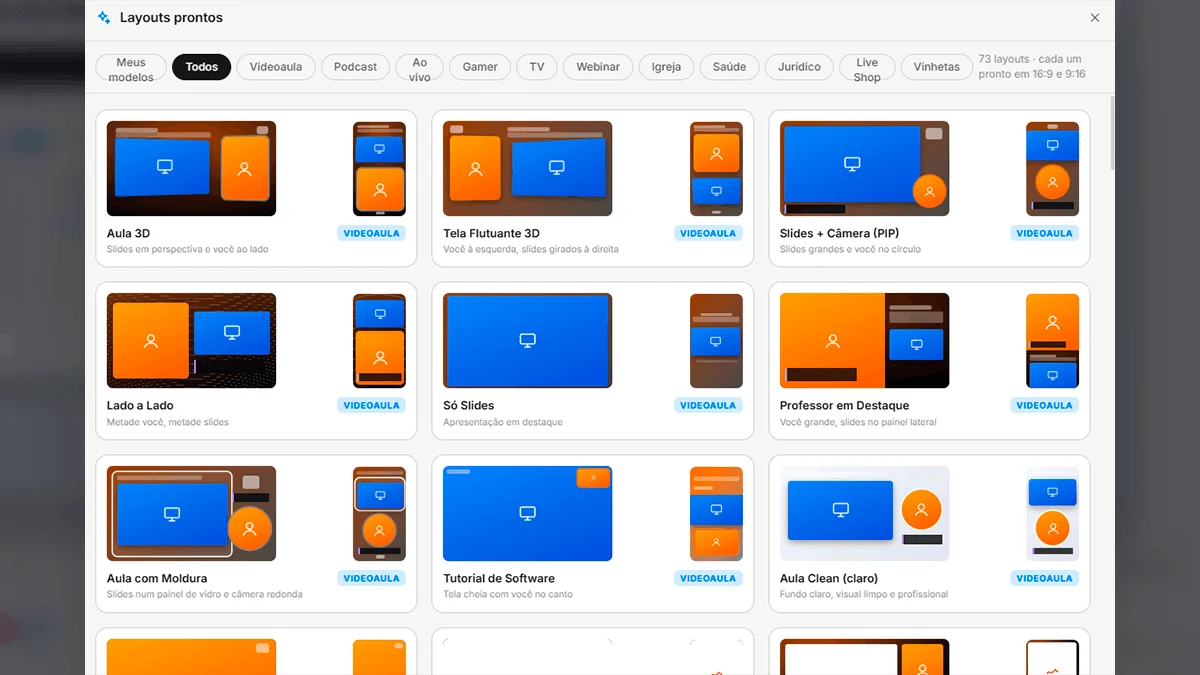The height and width of the screenshot is (675, 1200).
Task: Switch to the Podcast category
Action: point(355,67)
